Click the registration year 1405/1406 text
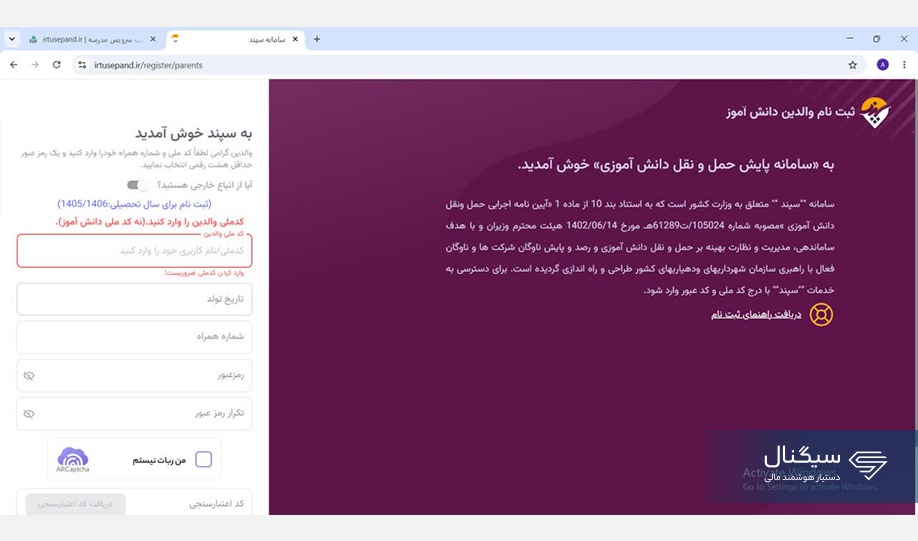The image size is (918, 541). click(x=134, y=204)
